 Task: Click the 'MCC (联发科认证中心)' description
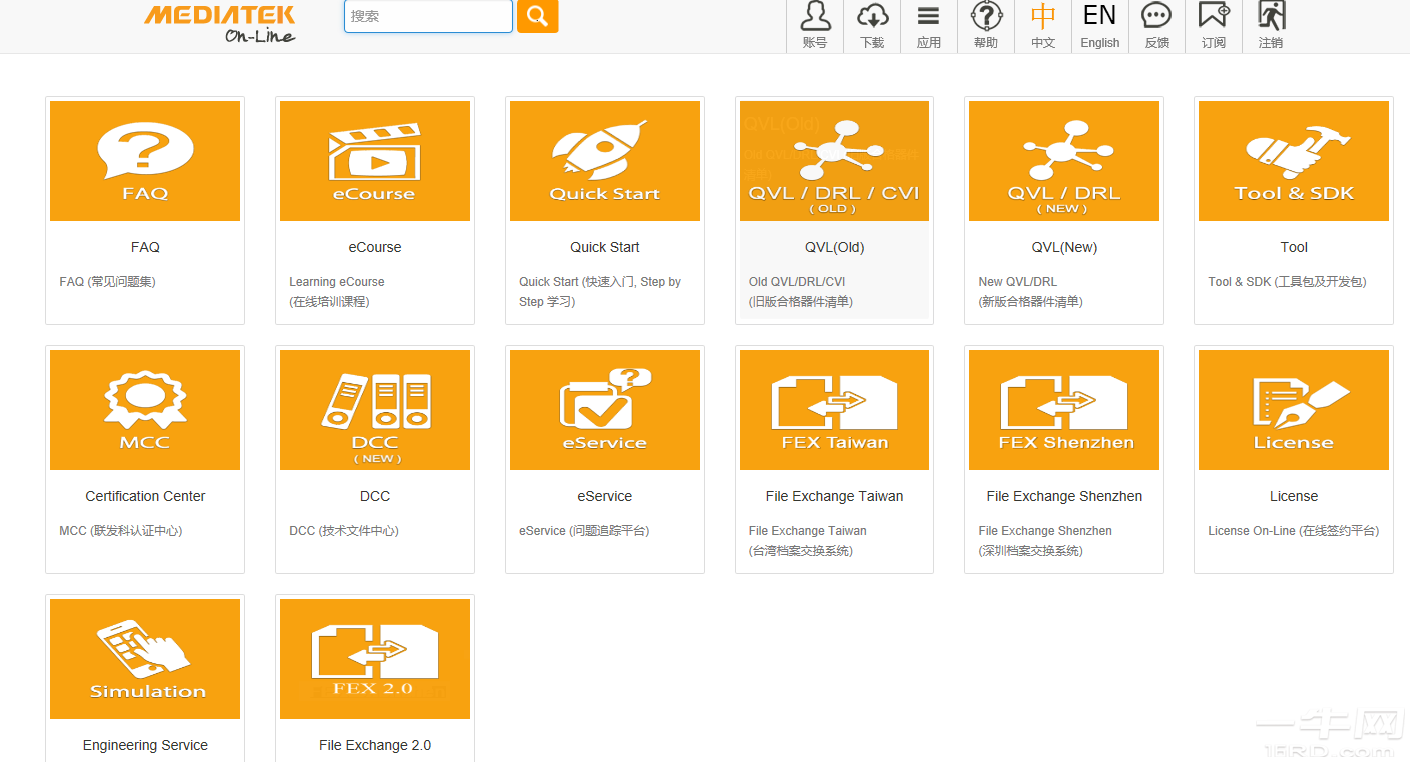pos(121,531)
